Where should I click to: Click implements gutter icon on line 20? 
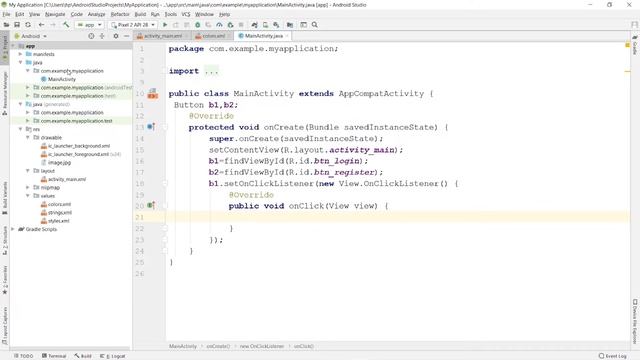pyautogui.click(x=151, y=205)
